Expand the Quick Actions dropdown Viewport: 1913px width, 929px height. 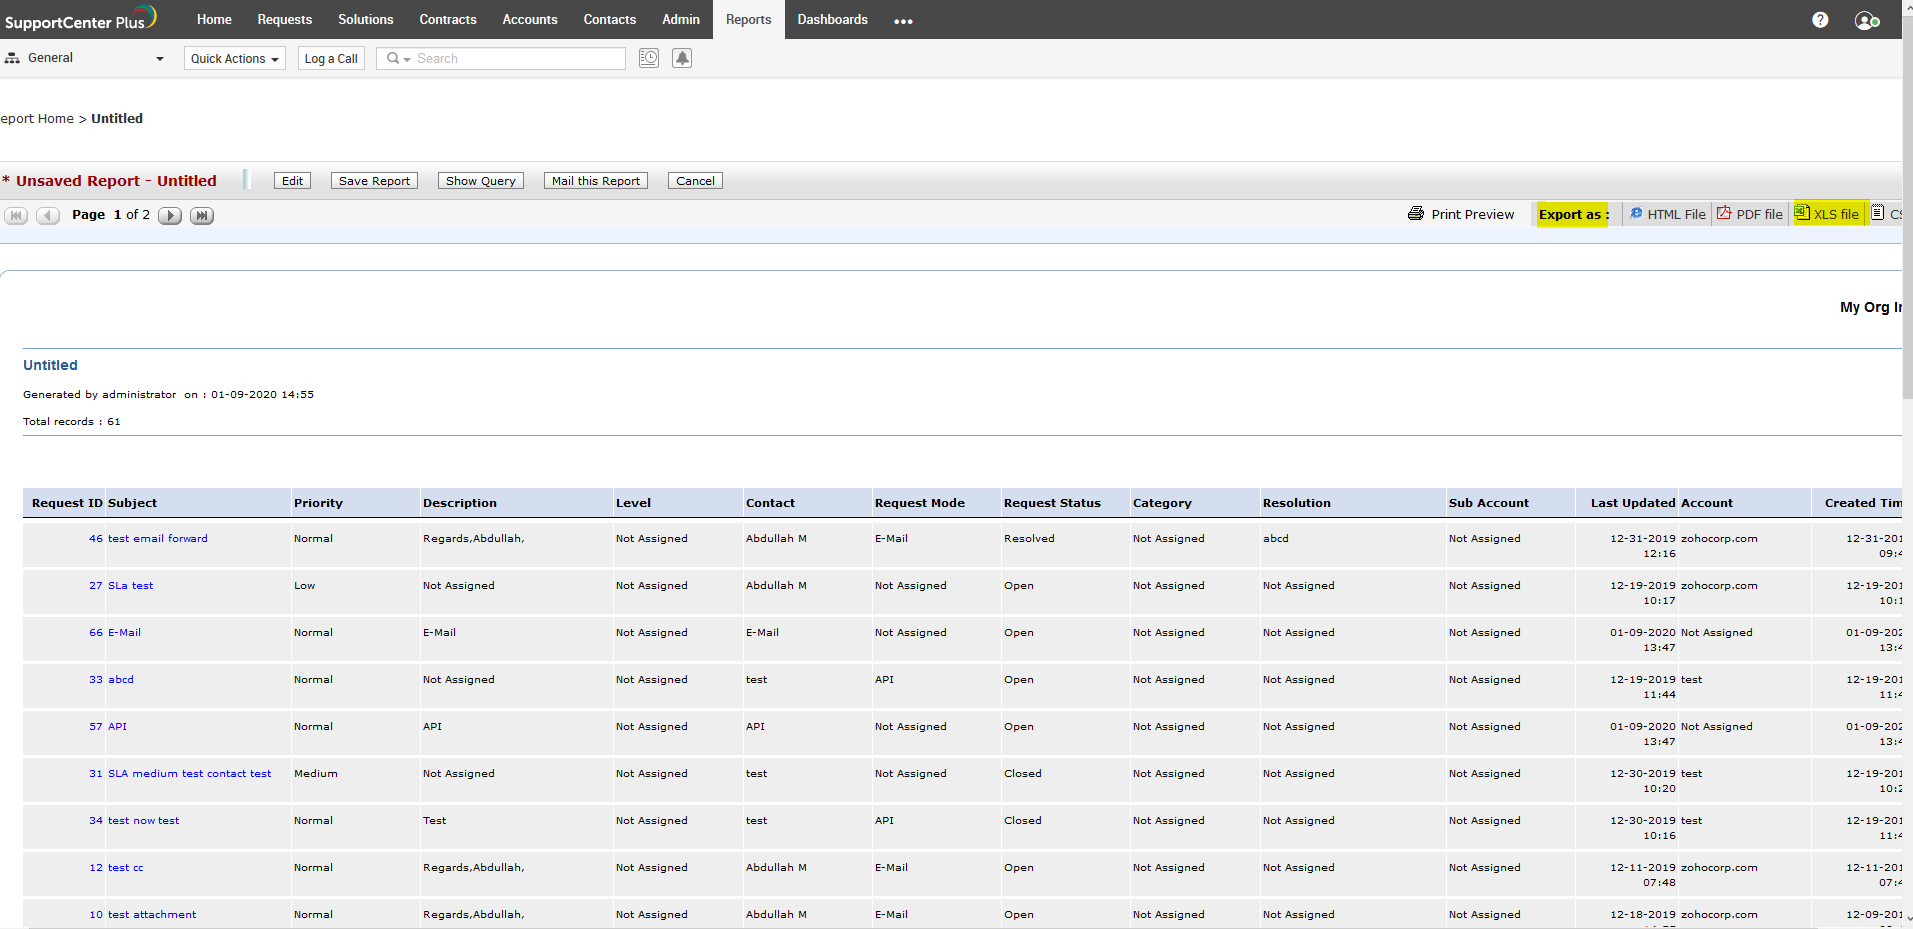click(234, 59)
